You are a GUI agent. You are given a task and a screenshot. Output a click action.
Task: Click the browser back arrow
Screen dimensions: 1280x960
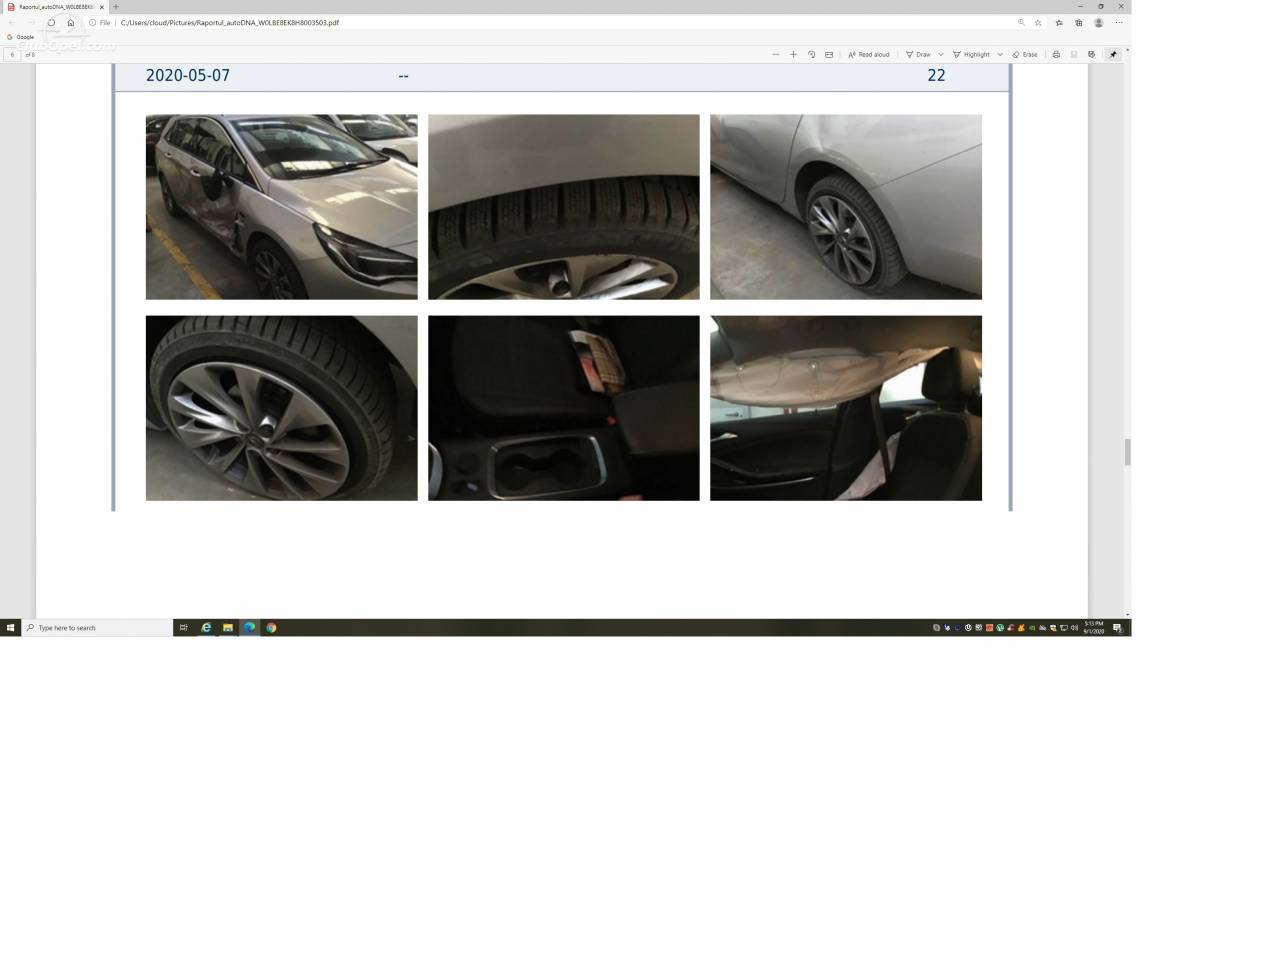[x=12, y=22]
